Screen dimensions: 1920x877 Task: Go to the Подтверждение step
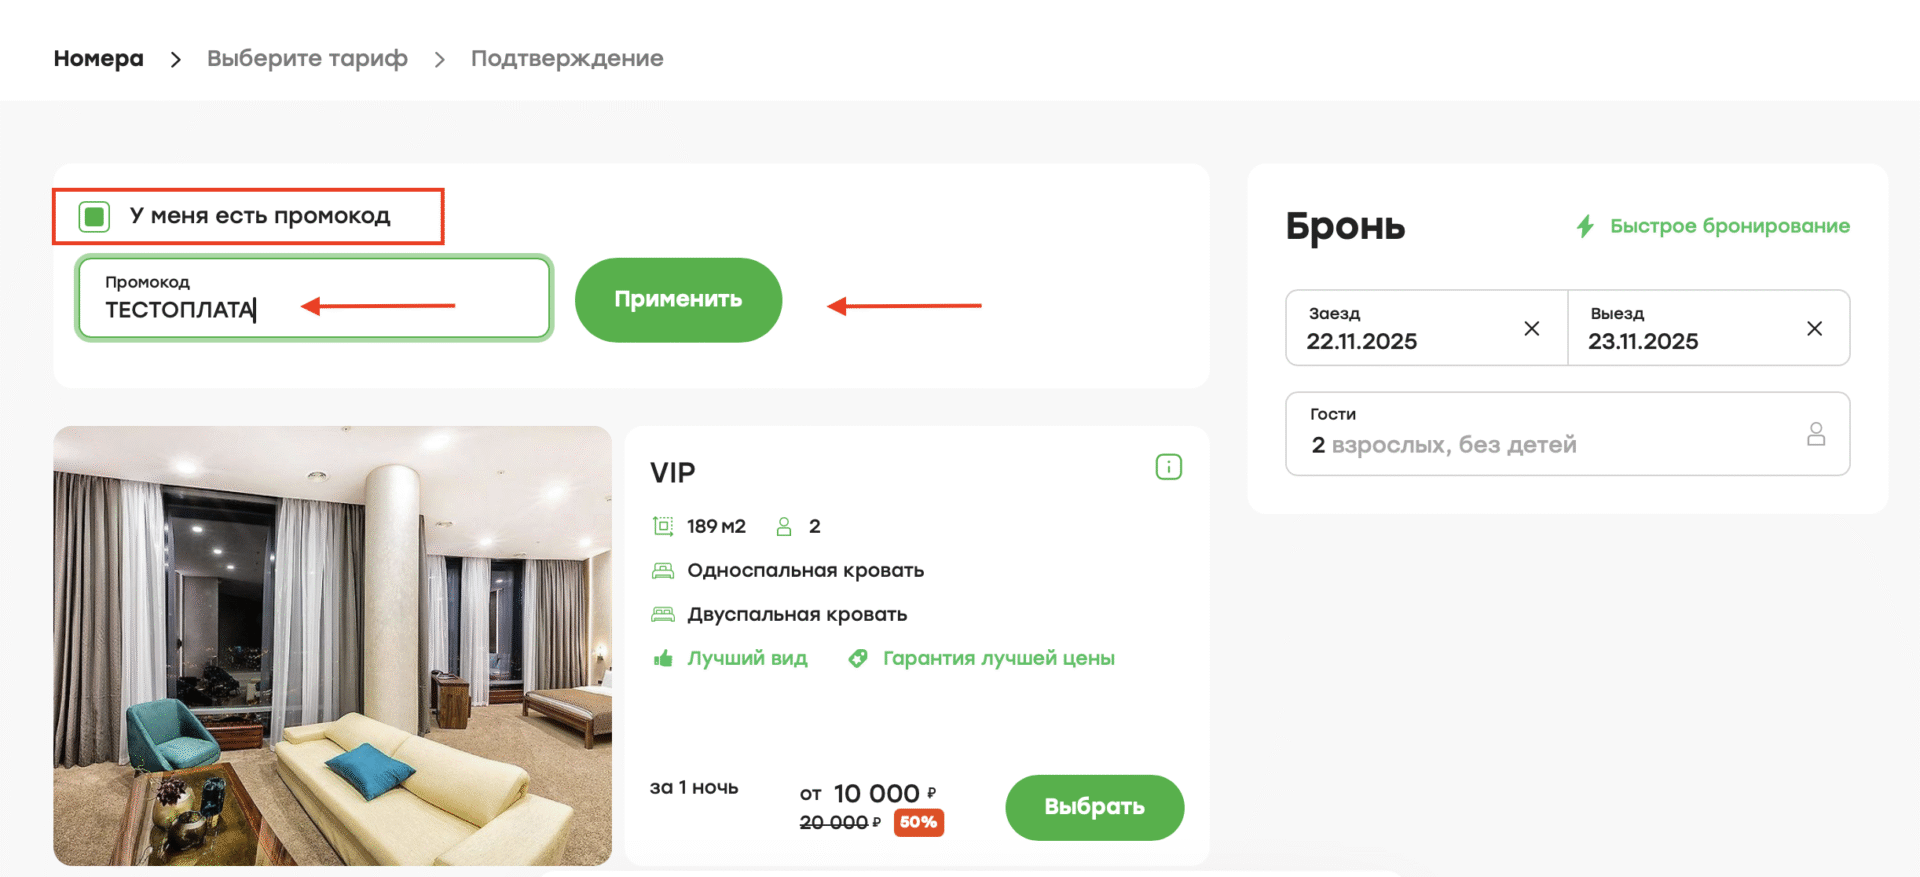tap(567, 59)
